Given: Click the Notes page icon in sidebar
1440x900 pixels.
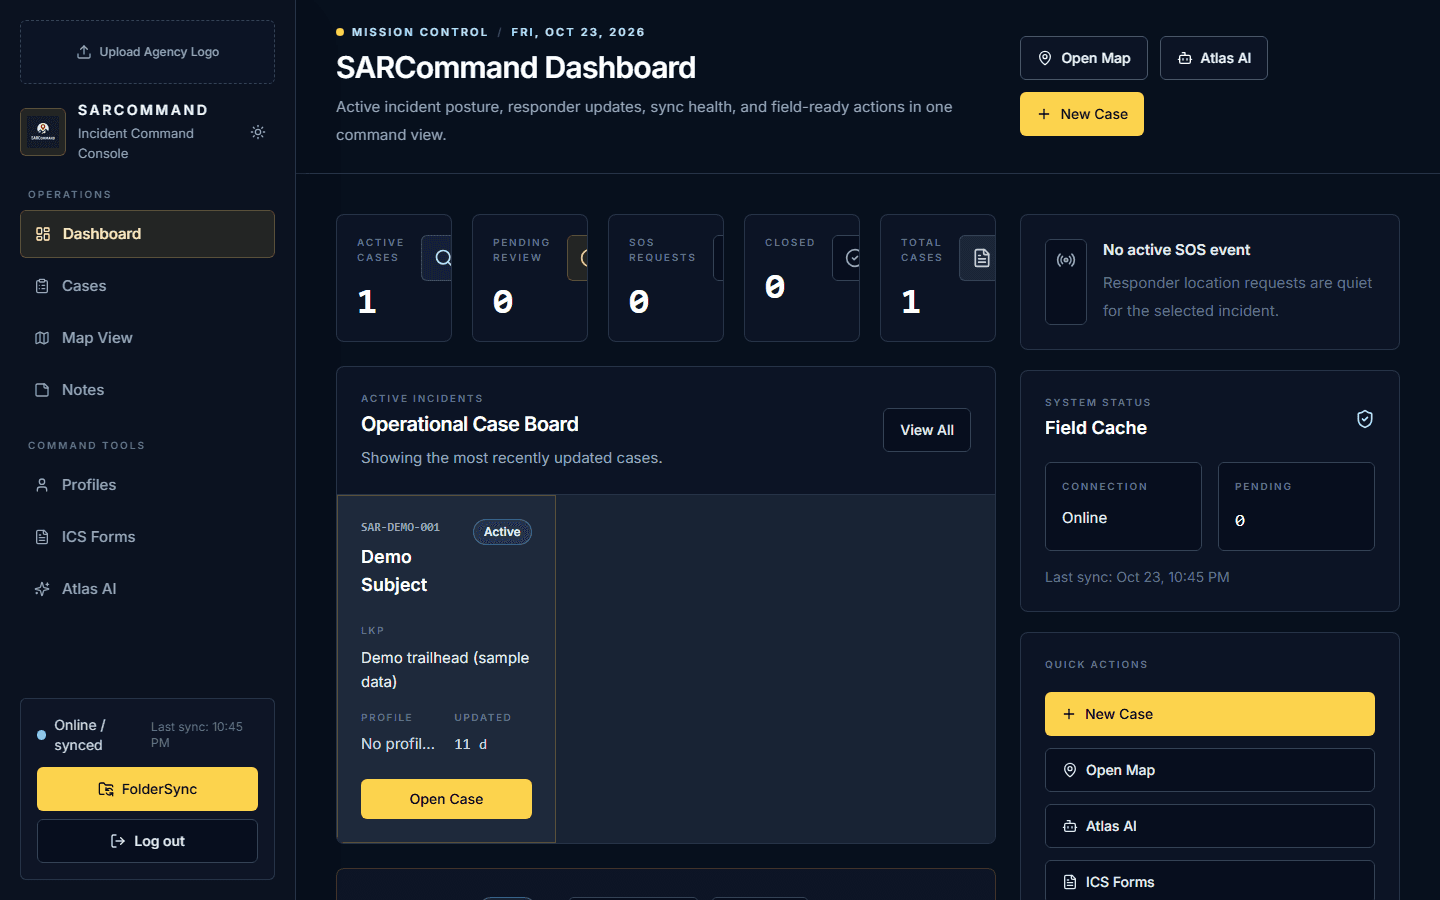Looking at the screenshot, I should click(x=42, y=390).
